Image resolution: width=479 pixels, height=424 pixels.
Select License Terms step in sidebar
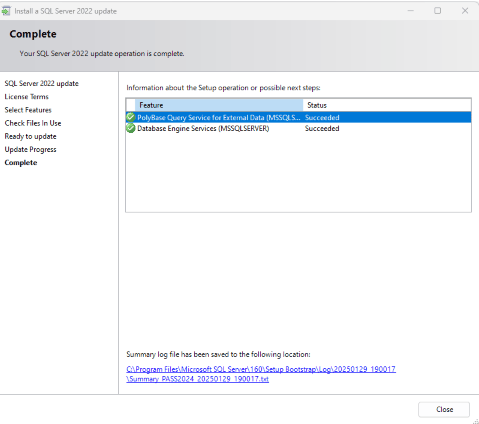tap(27, 97)
